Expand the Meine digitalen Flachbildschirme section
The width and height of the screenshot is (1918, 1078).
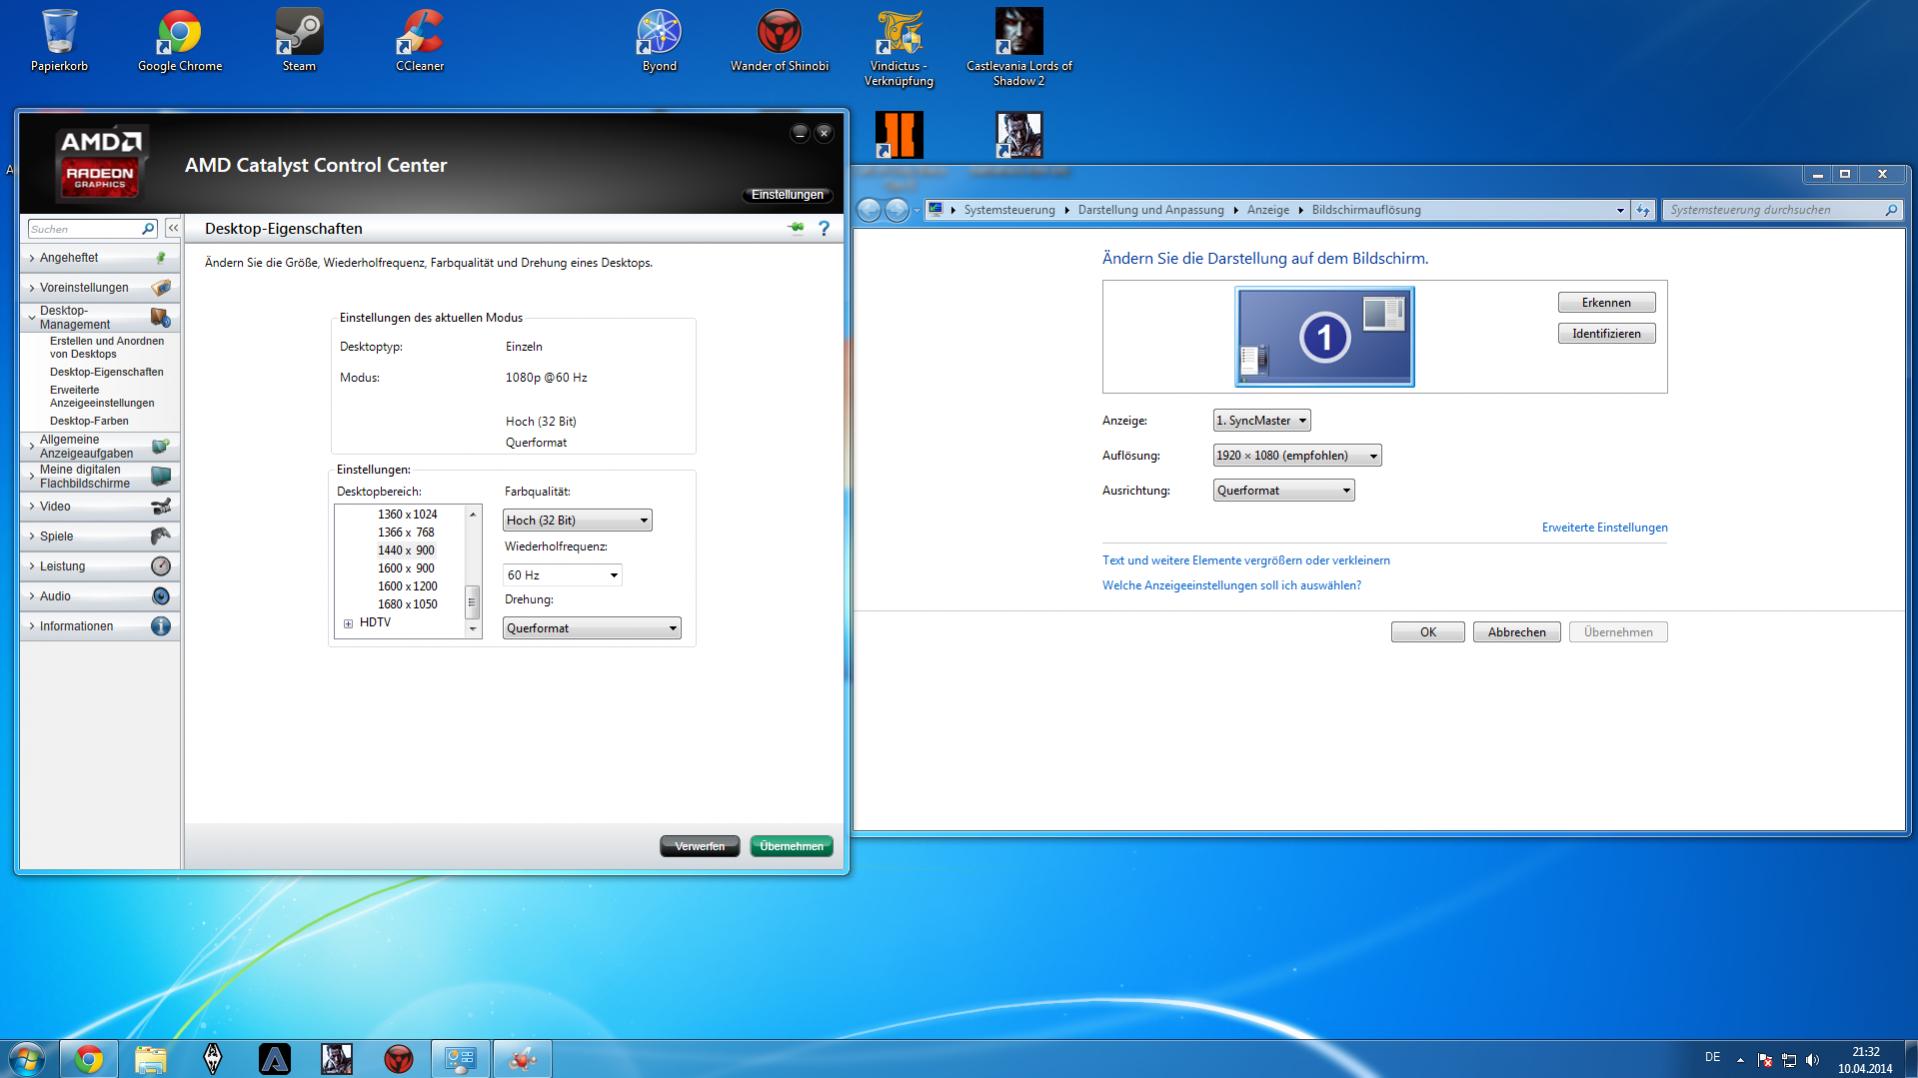[x=99, y=476]
